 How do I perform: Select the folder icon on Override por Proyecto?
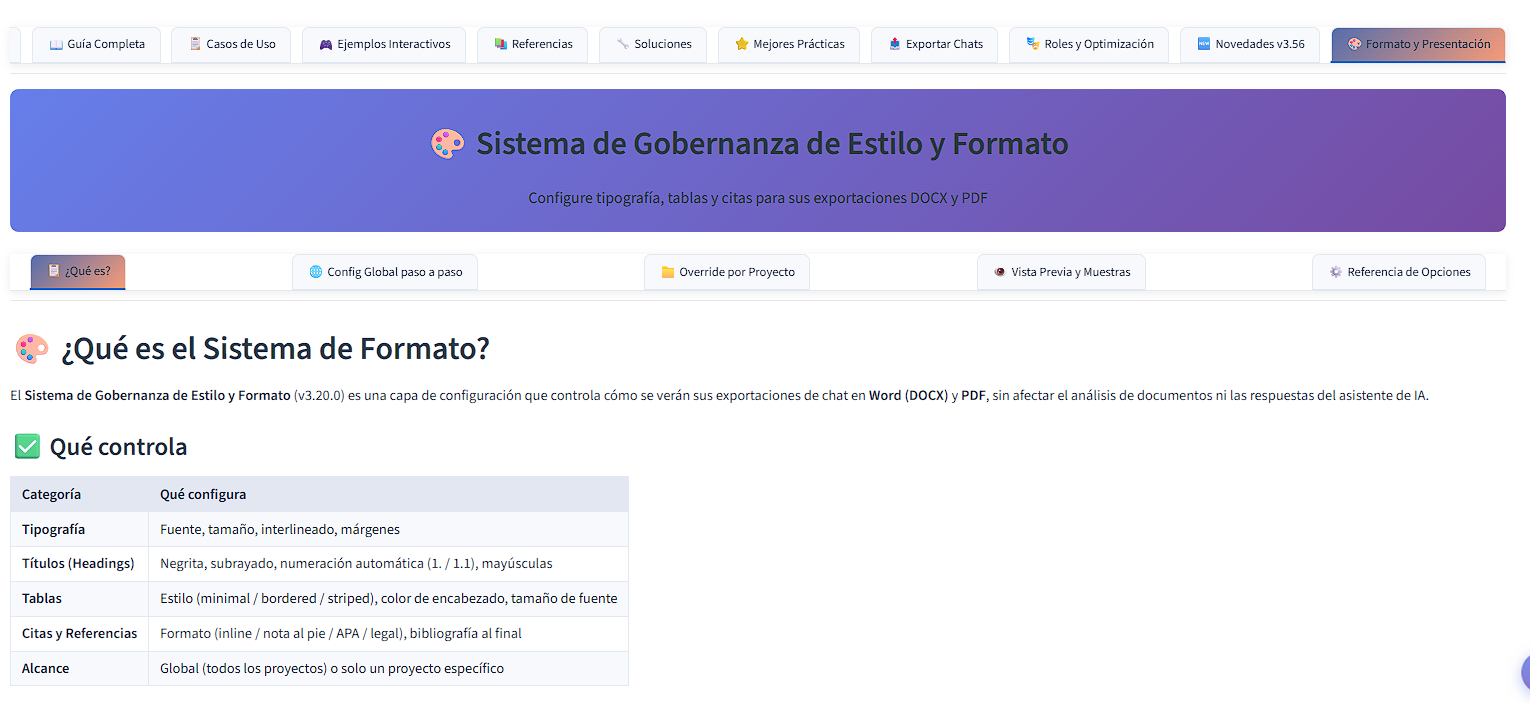pyautogui.click(x=668, y=271)
